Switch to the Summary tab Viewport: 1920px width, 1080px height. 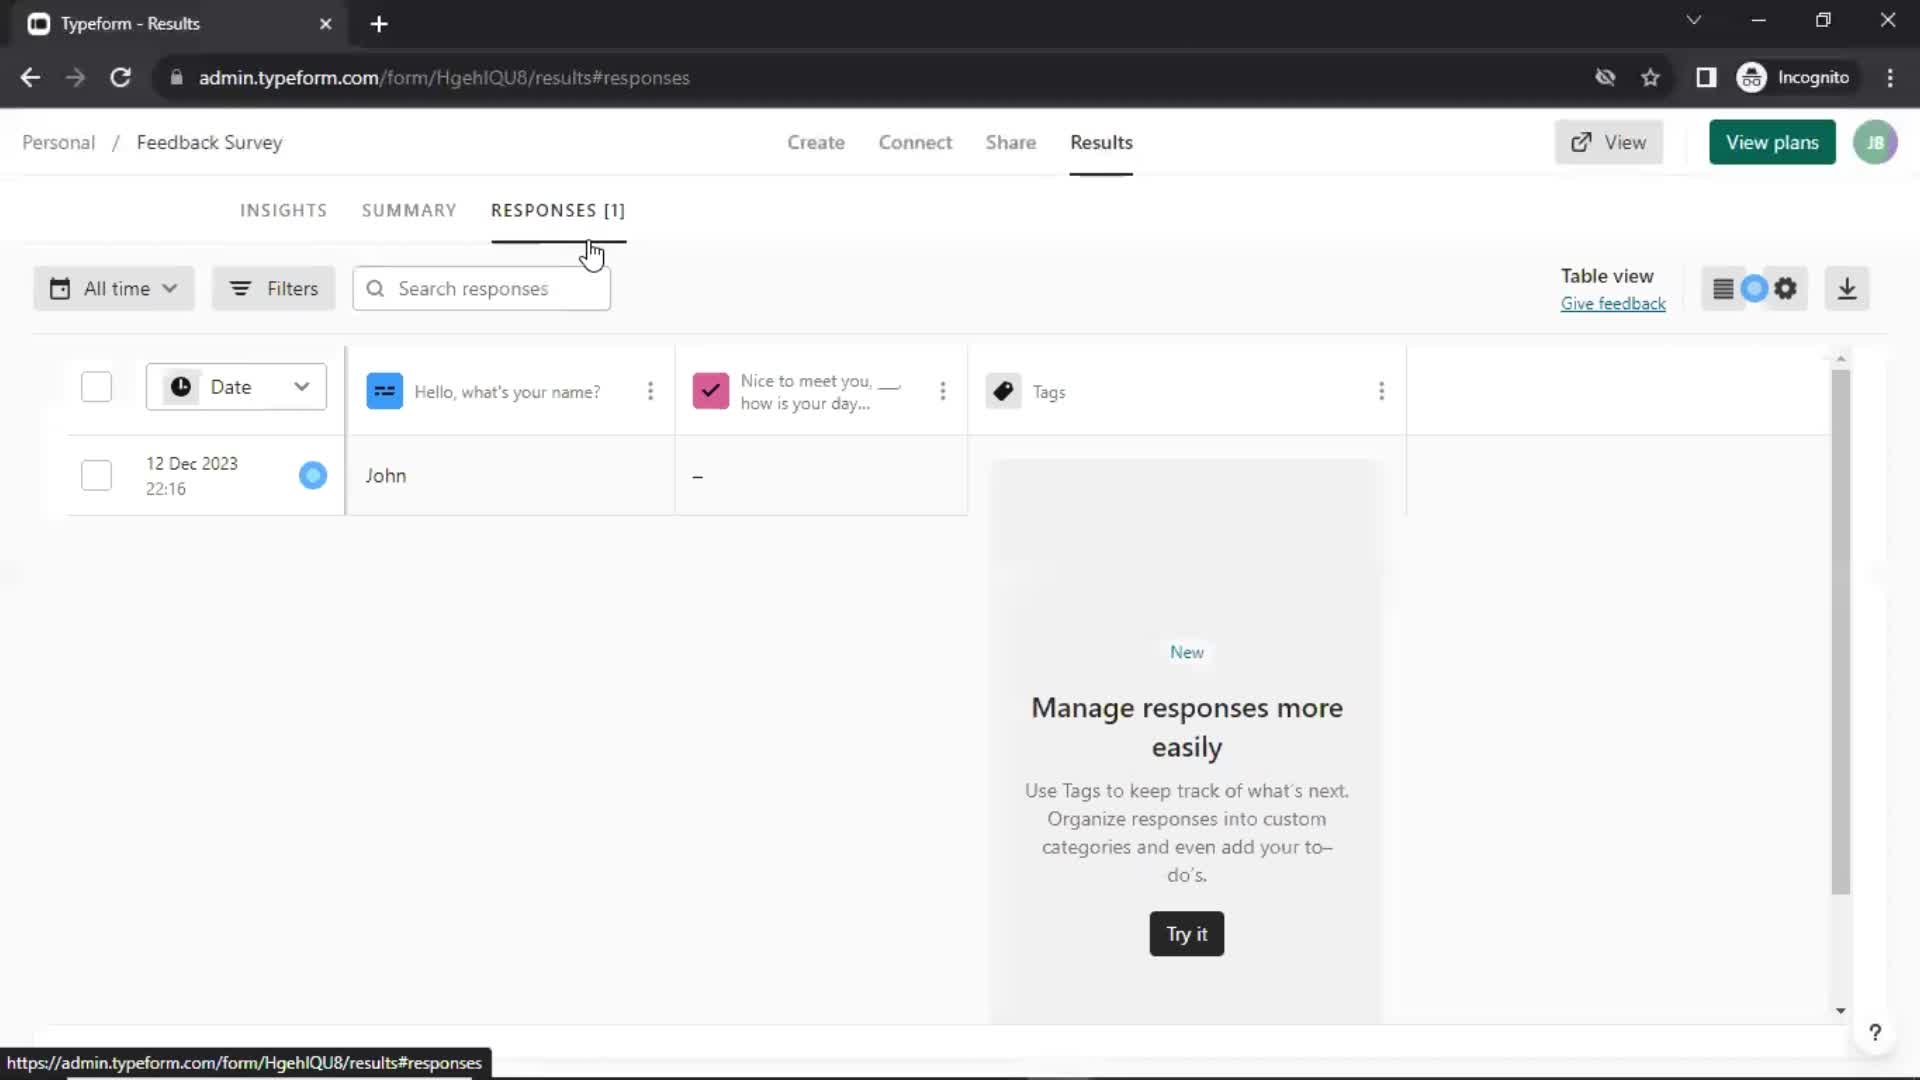point(409,211)
